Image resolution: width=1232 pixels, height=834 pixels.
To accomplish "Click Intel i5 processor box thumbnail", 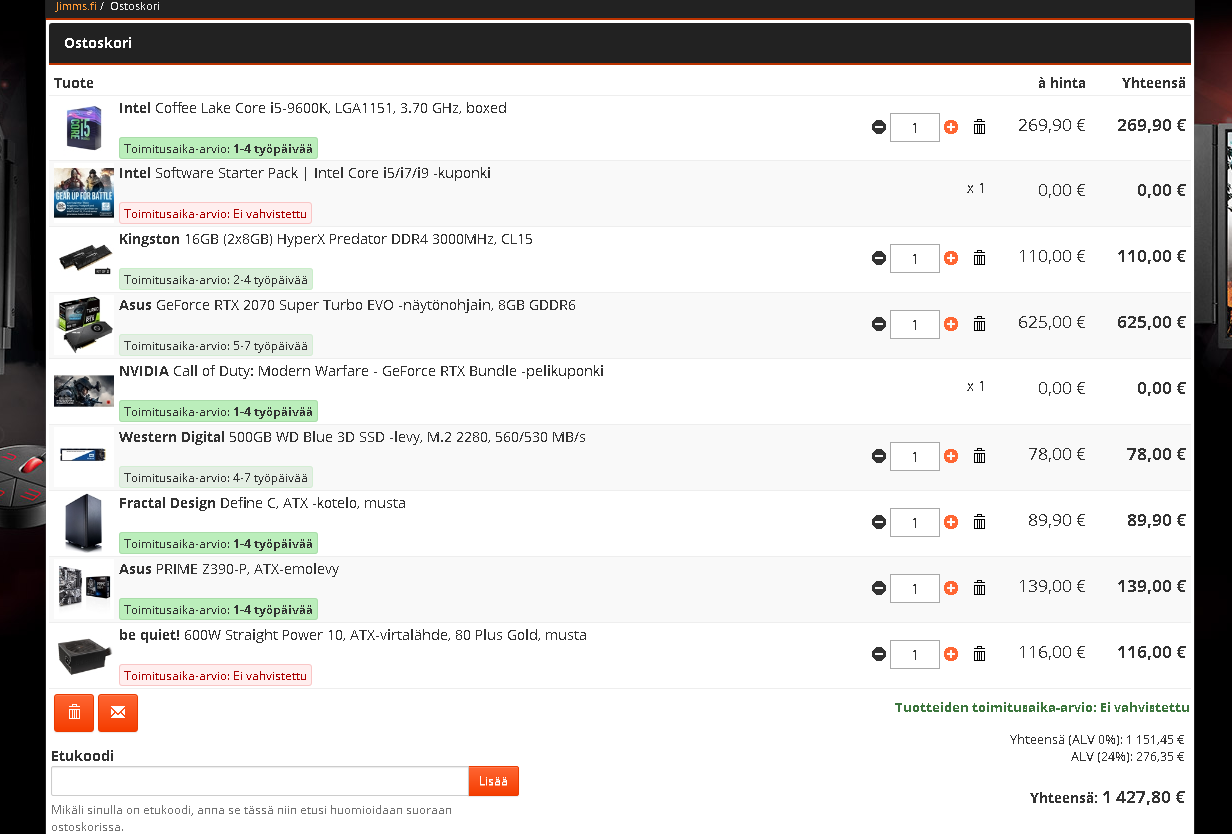I will pyautogui.click(x=84, y=128).
